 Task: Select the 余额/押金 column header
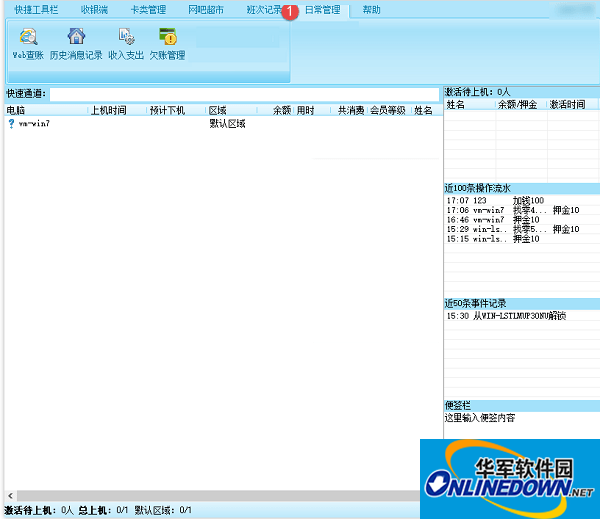(x=521, y=104)
